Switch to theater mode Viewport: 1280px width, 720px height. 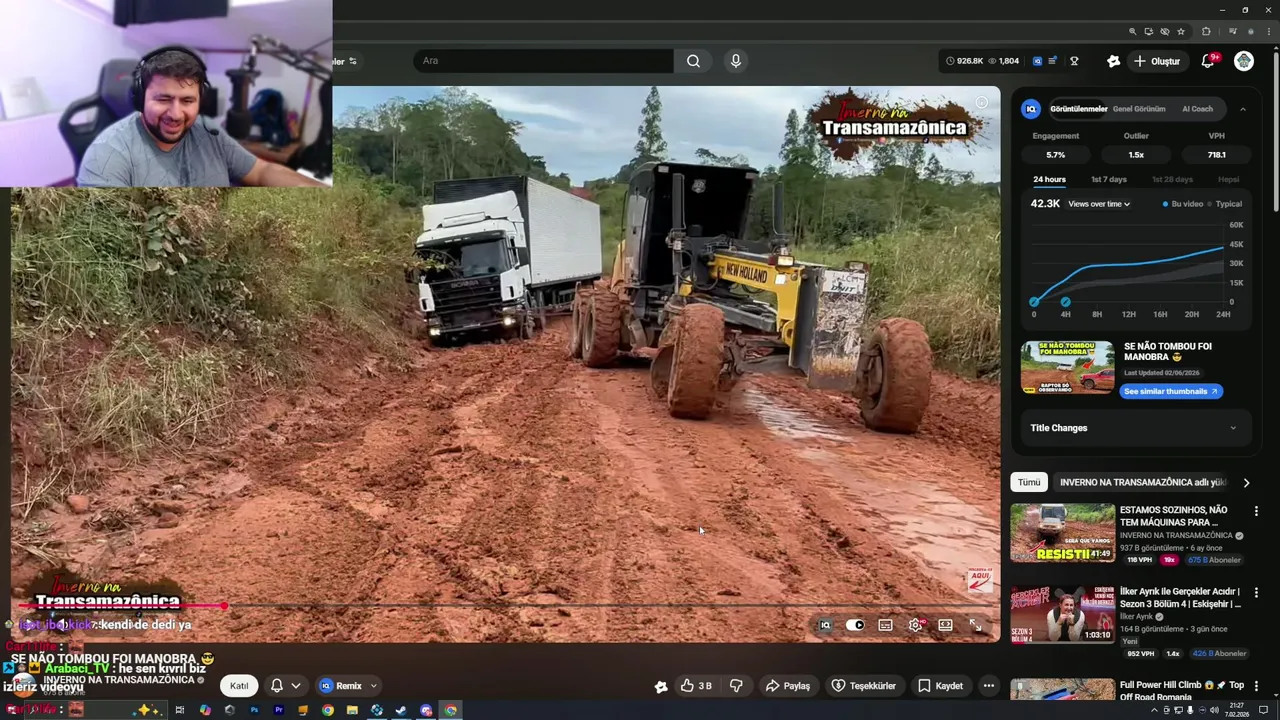[x=945, y=625]
